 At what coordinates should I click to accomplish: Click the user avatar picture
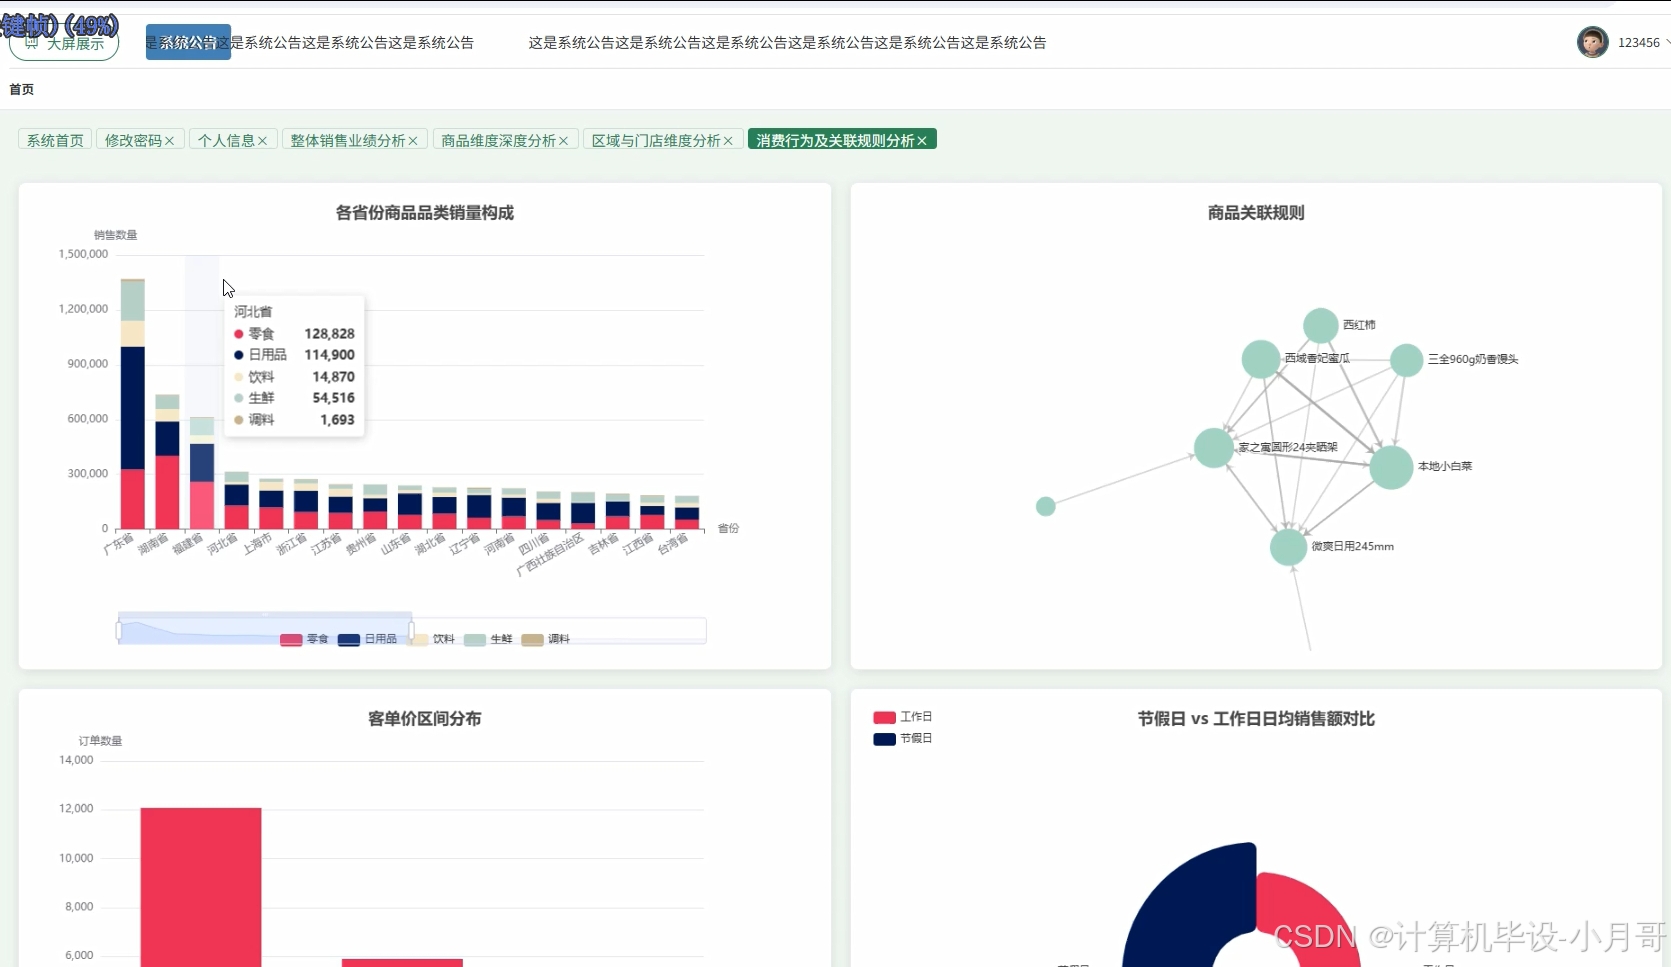(x=1592, y=42)
